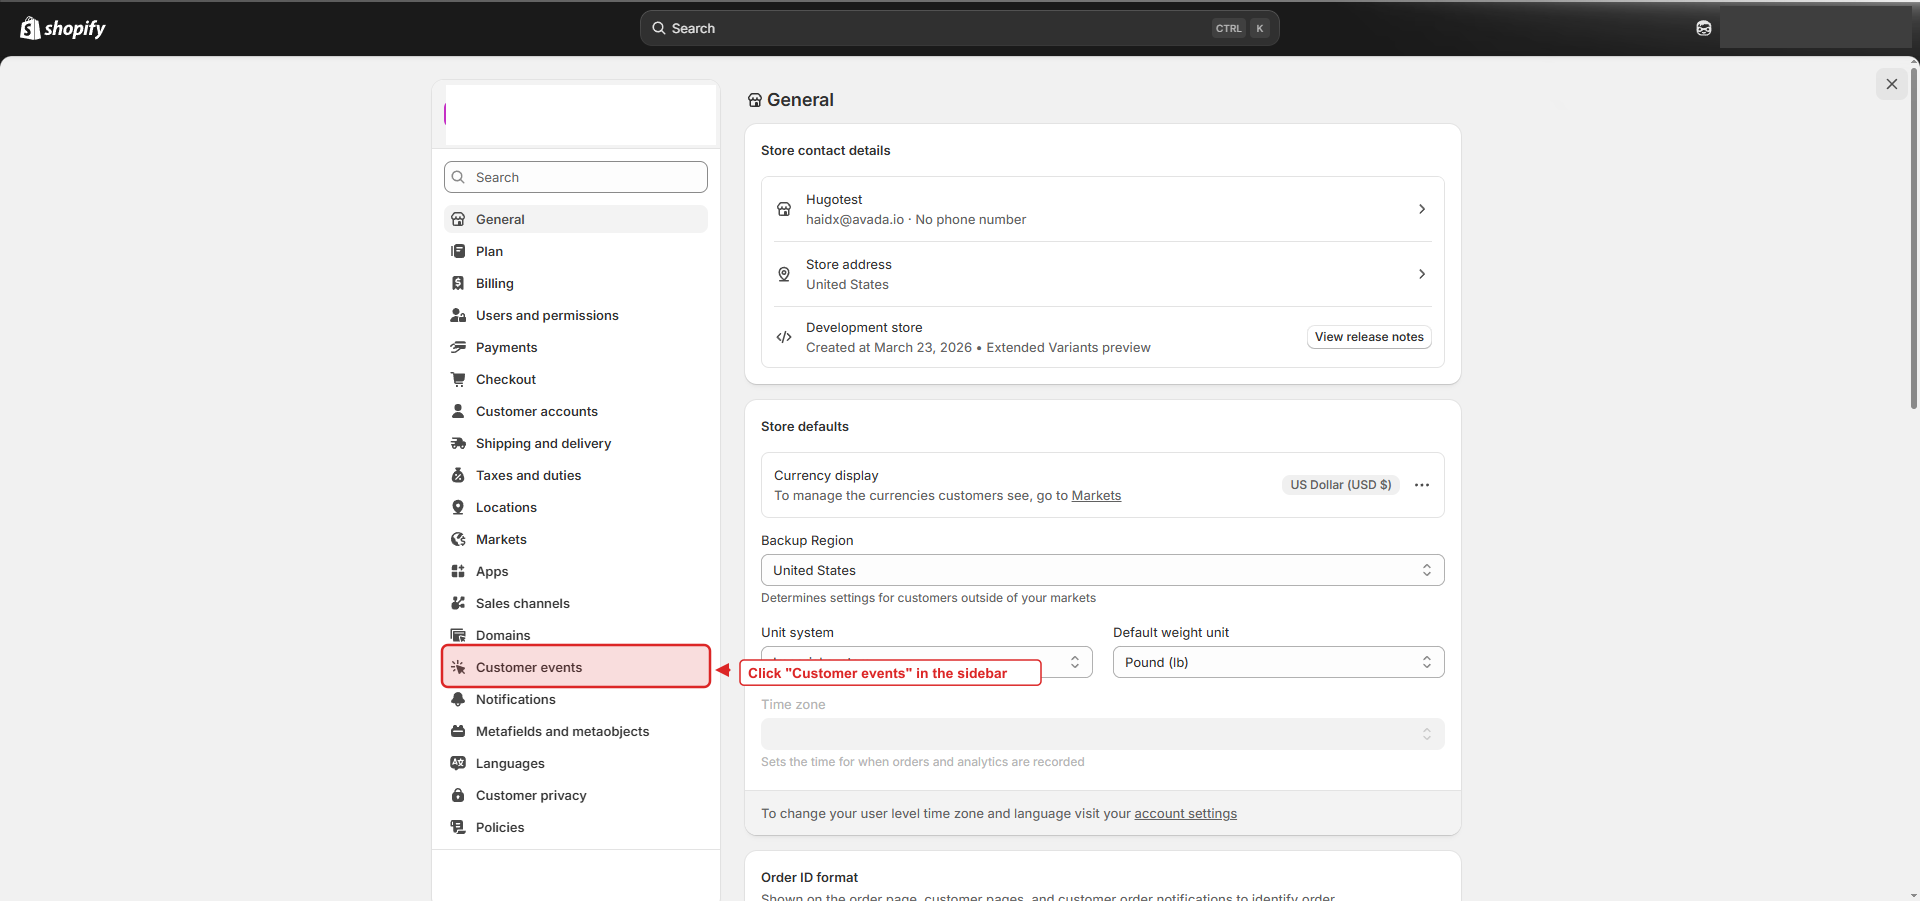This screenshot has height=901, width=1920.
Task: Click the Domains icon in sidebar
Action: [458, 635]
